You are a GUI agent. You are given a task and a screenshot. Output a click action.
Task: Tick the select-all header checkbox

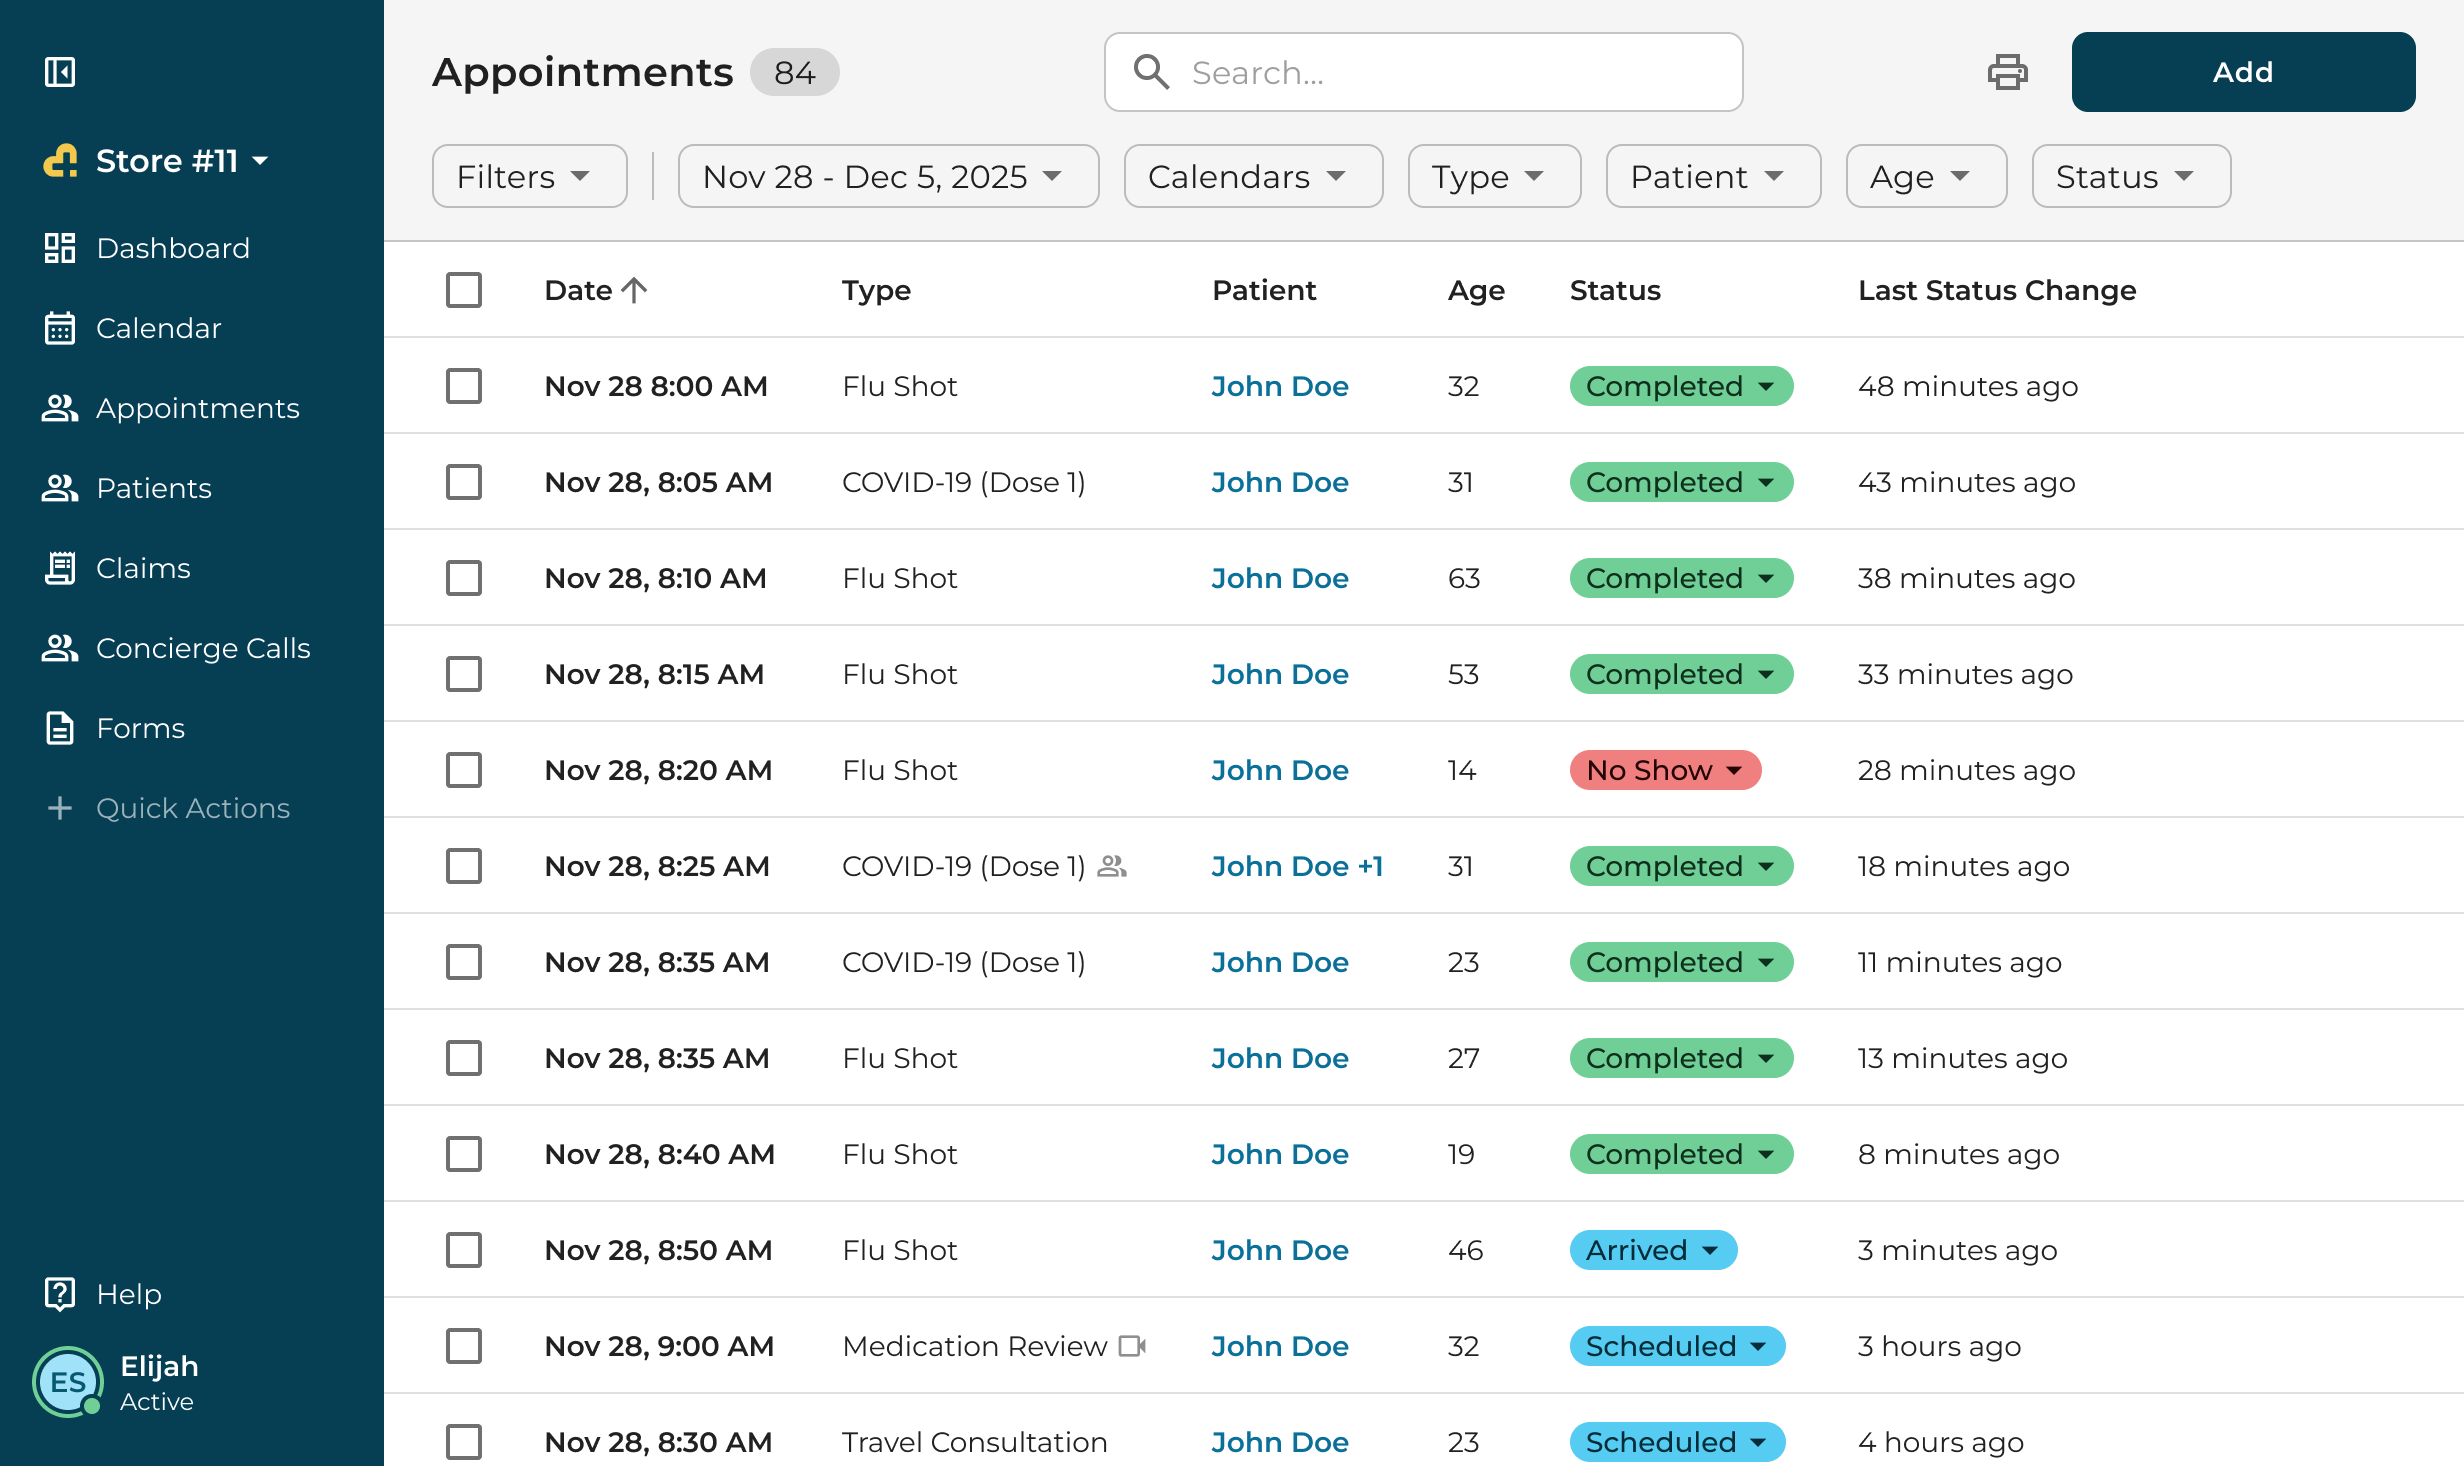pyautogui.click(x=464, y=290)
